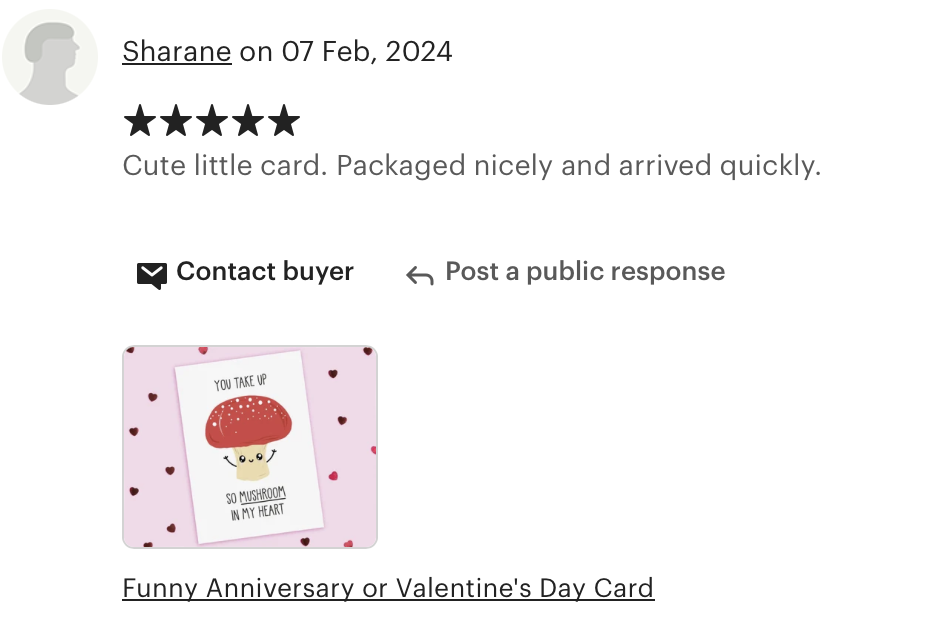Select Post a public response

pos(565,272)
